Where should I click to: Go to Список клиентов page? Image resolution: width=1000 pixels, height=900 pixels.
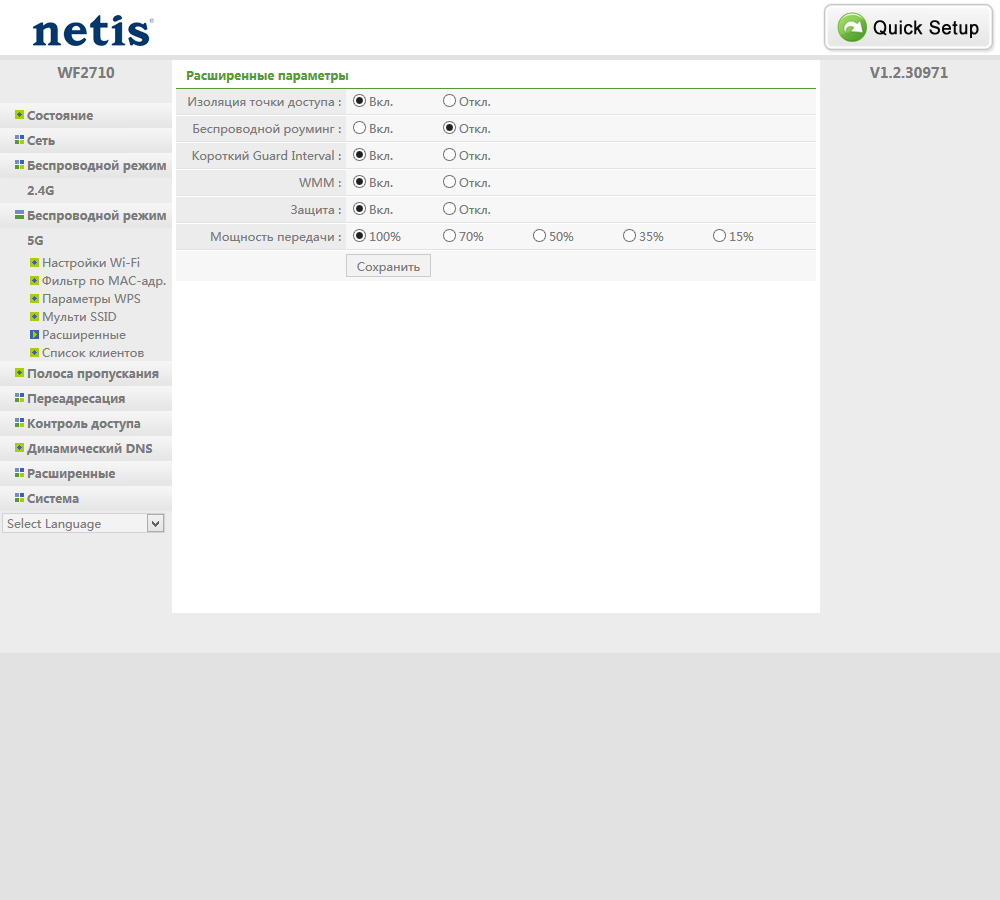93,353
